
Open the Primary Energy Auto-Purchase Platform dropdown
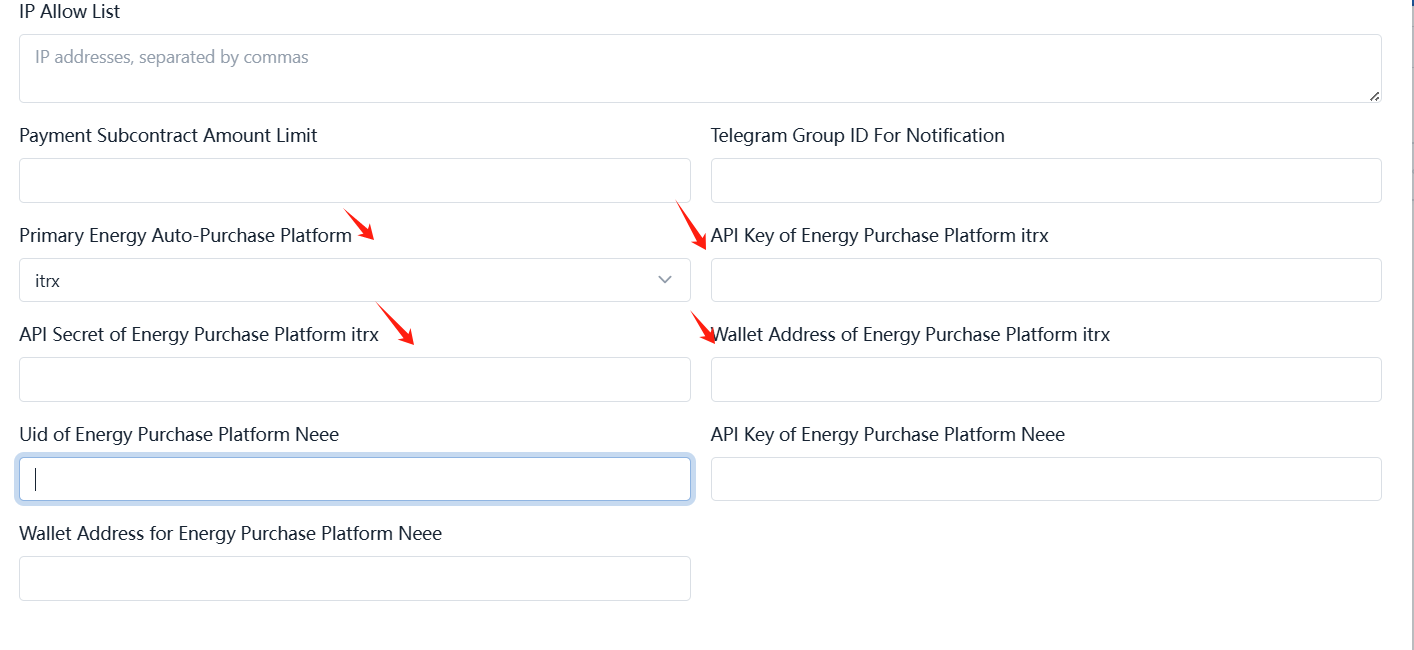pyautogui.click(x=355, y=280)
